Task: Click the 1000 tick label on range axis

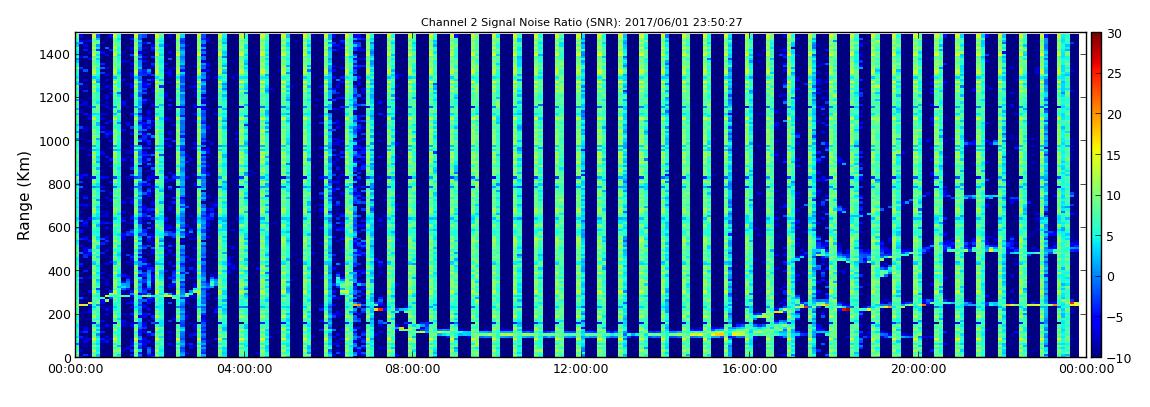Action: (x=56, y=141)
